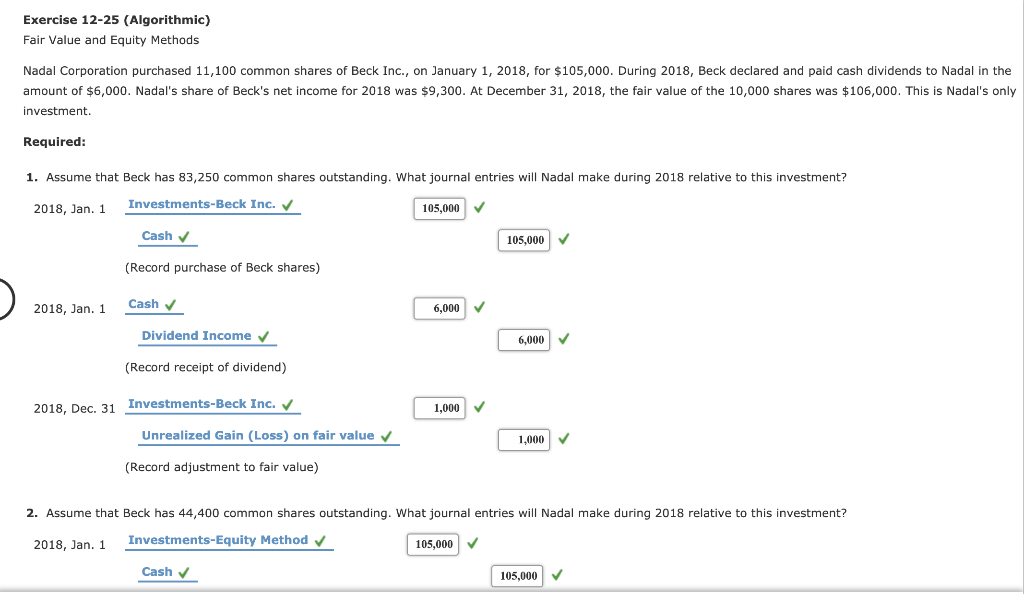Screen dimensions: 1024x594
Task: Click the 6,000 dividend debit amount field
Action: (x=439, y=308)
